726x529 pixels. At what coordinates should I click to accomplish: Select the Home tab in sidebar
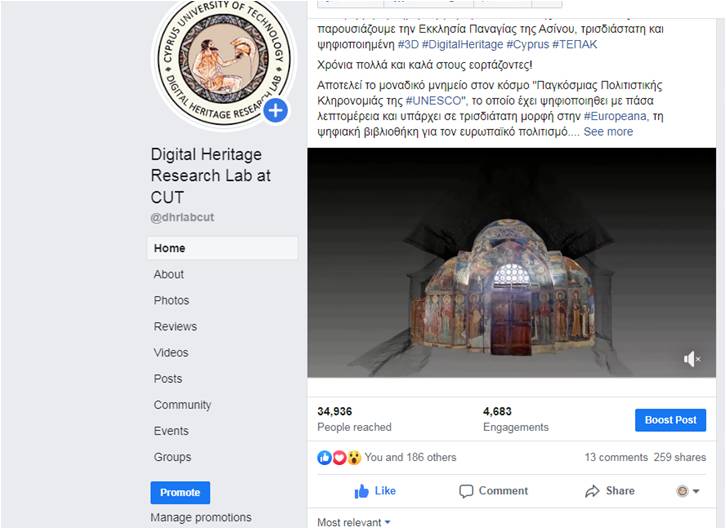[x=222, y=248]
